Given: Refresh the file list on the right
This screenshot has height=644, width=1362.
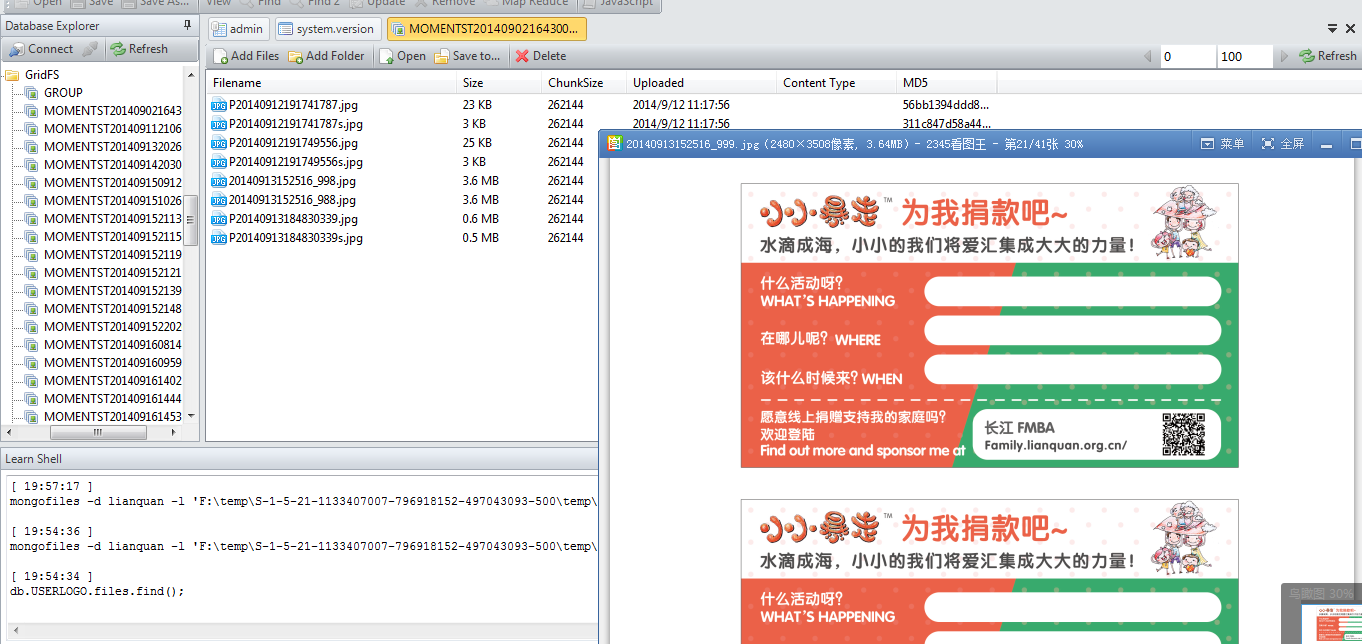Looking at the screenshot, I should click(1327, 56).
